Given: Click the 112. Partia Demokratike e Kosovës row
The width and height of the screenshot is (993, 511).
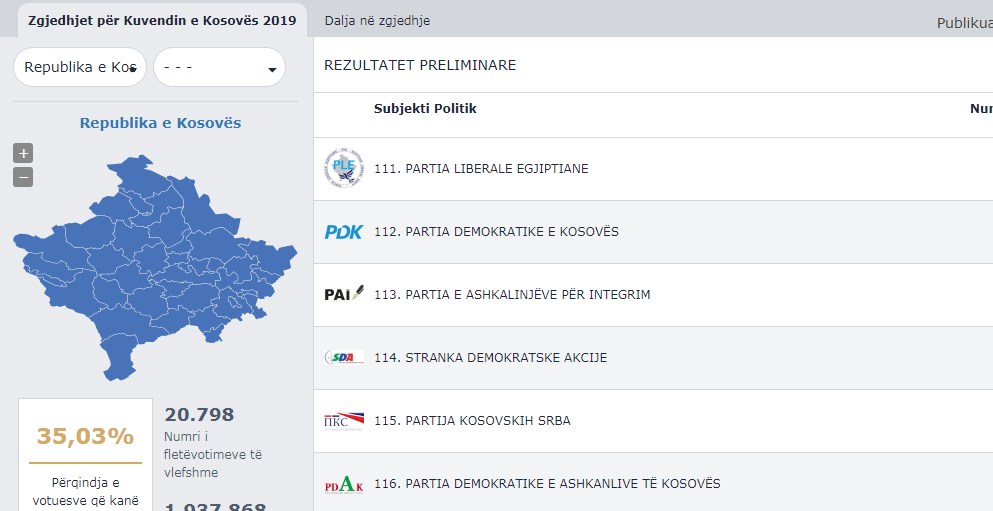Looking at the screenshot, I should (653, 232).
